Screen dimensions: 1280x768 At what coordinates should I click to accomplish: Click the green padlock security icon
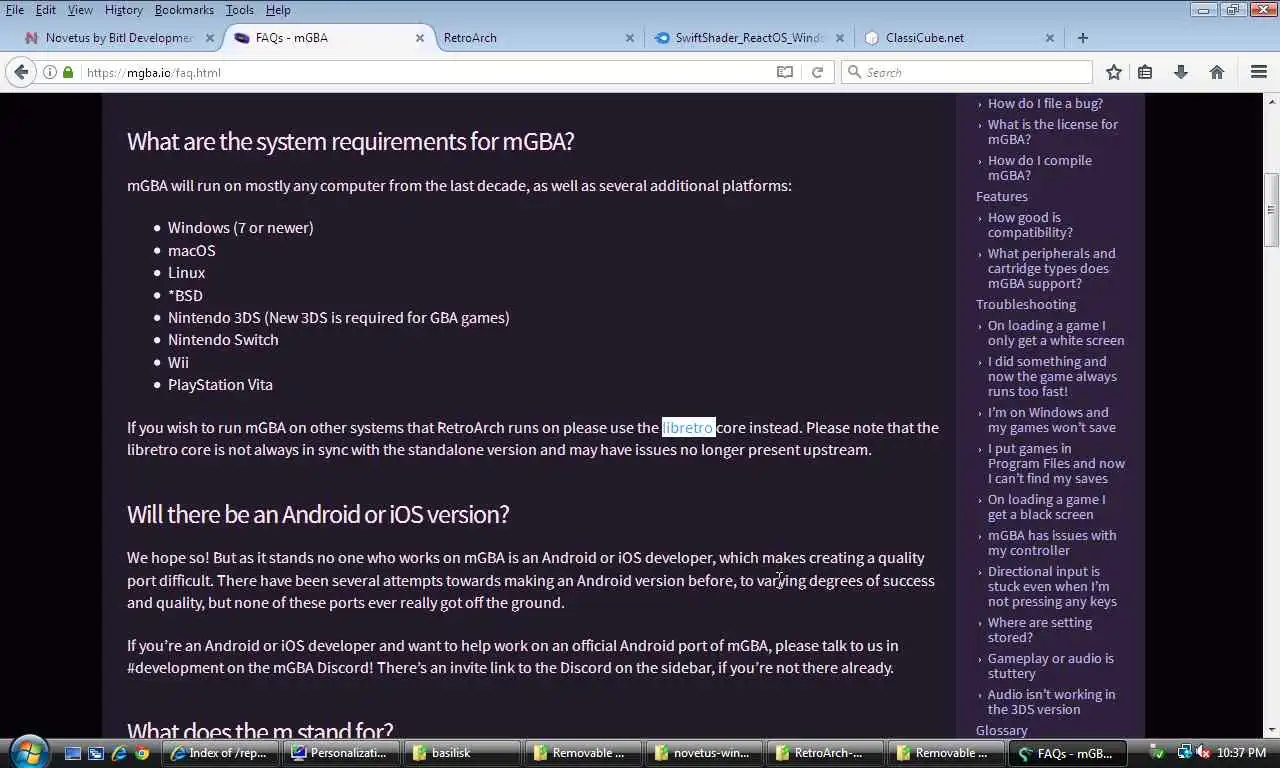pyautogui.click(x=68, y=72)
